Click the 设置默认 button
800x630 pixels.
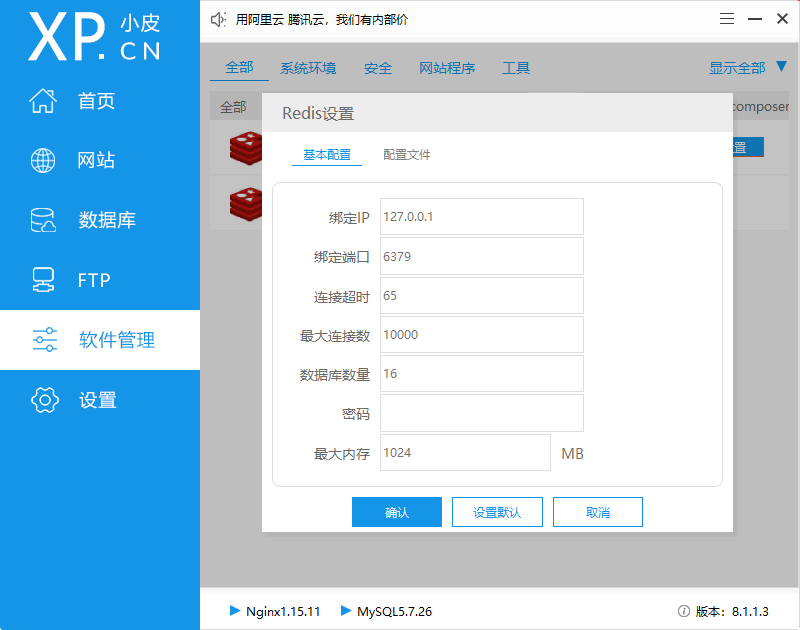point(497,512)
